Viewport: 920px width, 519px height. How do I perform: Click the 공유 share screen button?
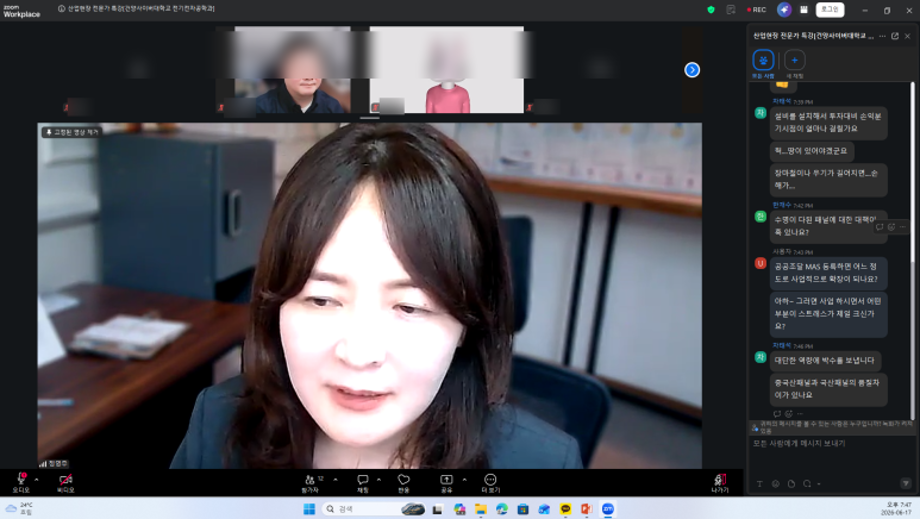click(447, 483)
